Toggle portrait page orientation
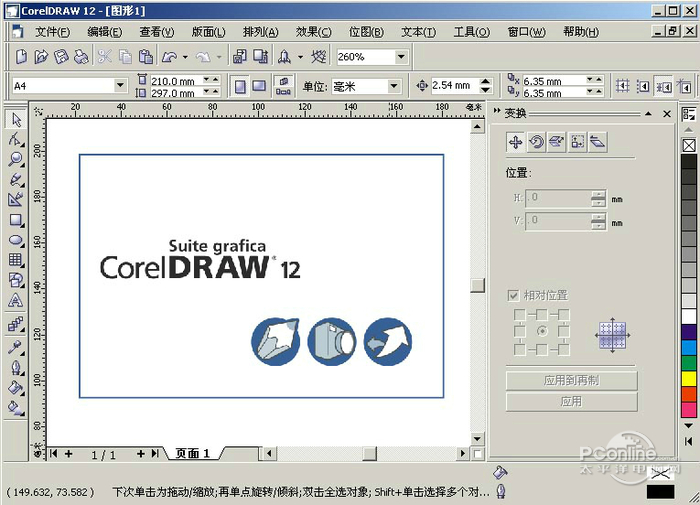The height and width of the screenshot is (505, 700). click(x=240, y=86)
